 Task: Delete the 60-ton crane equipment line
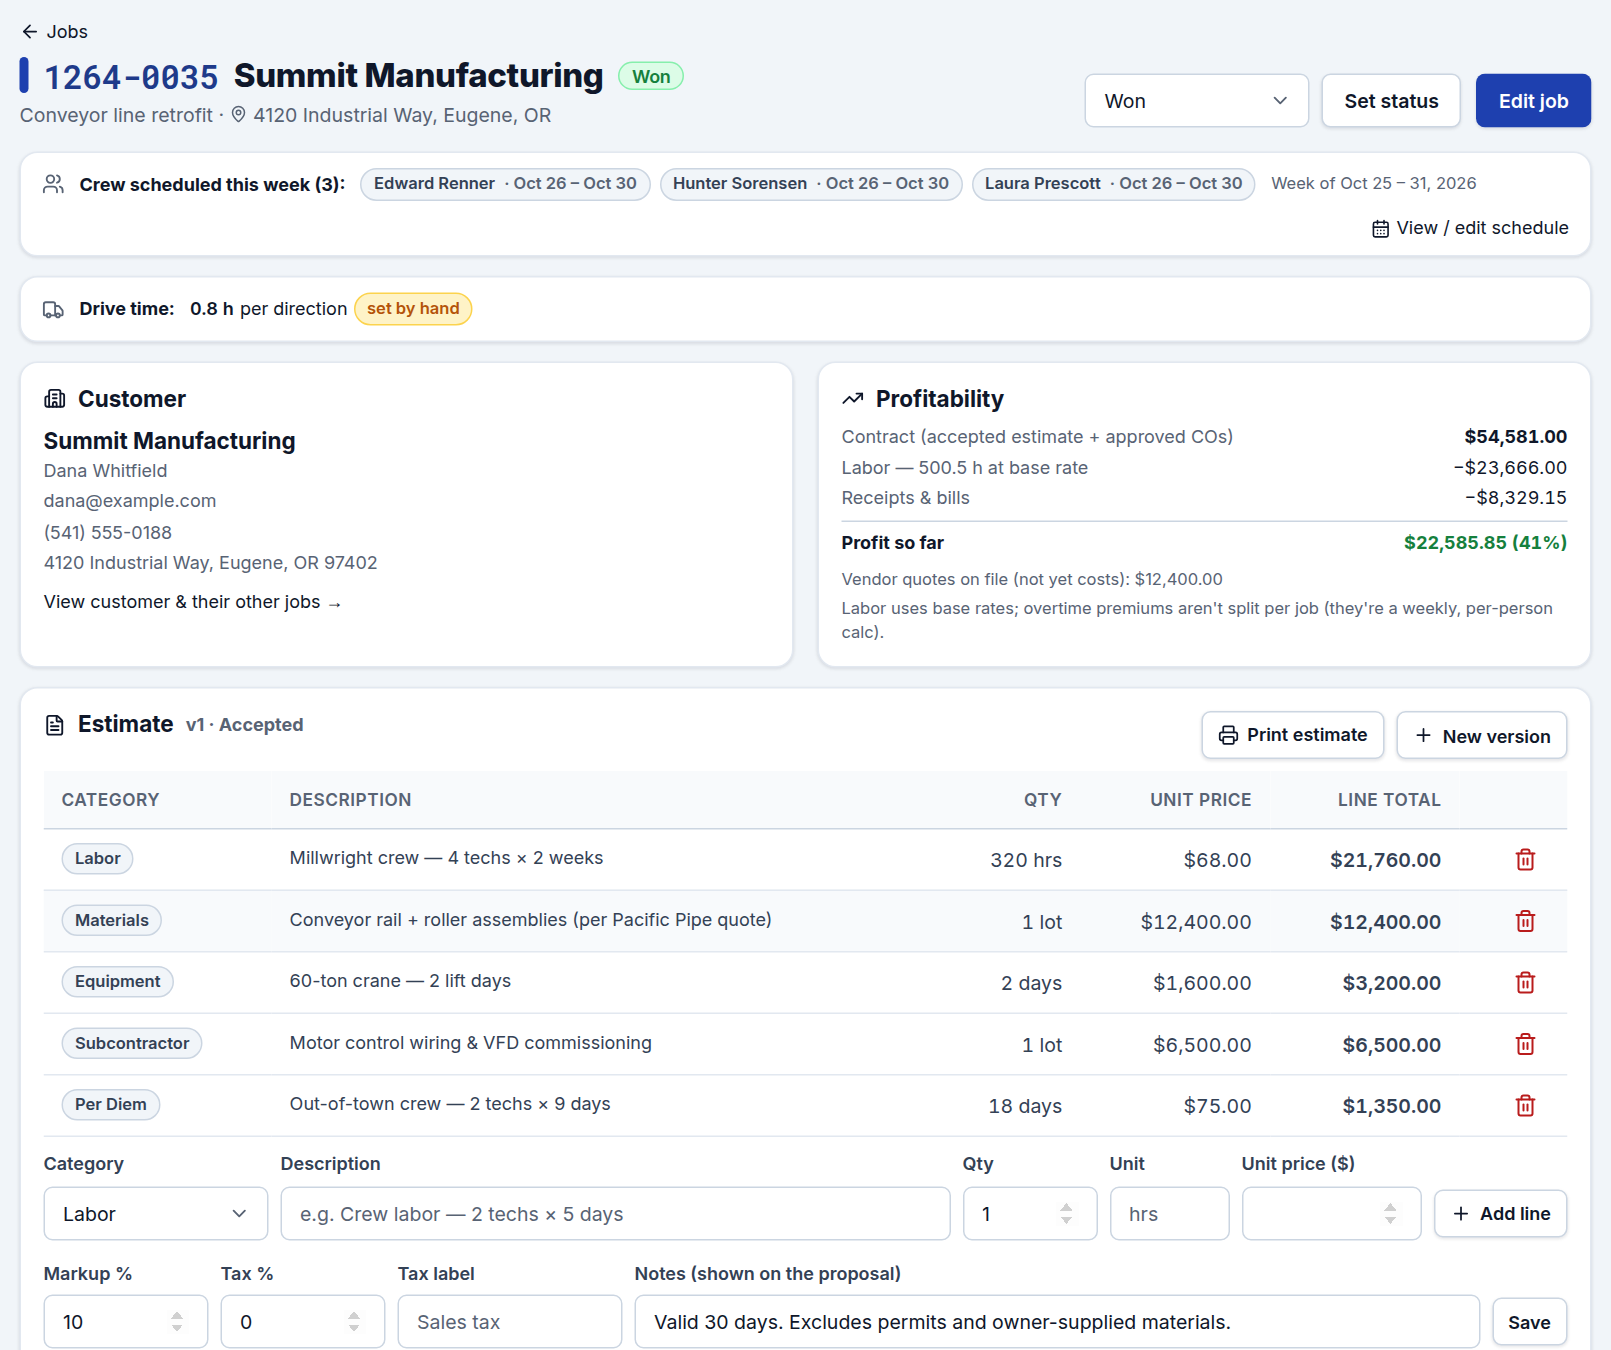click(x=1525, y=983)
